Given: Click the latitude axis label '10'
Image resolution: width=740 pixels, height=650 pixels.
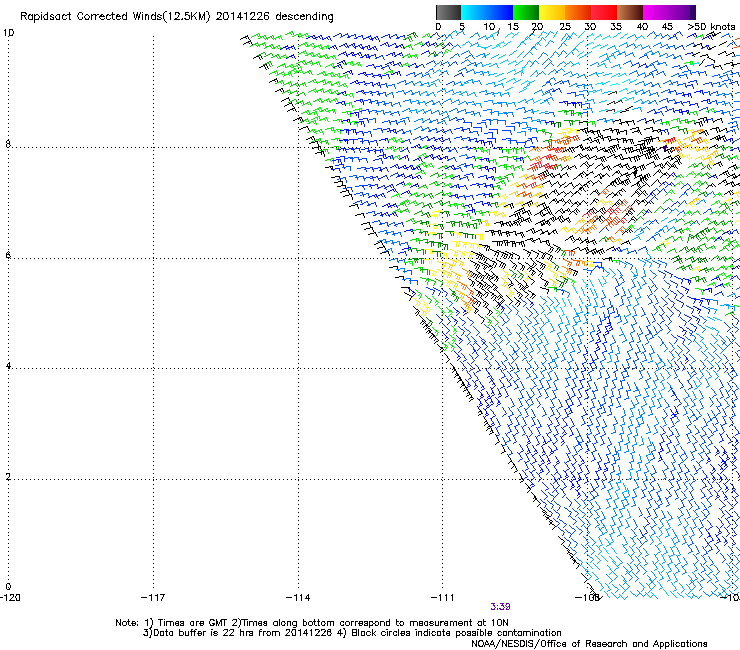Looking at the screenshot, I should tap(8, 33).
